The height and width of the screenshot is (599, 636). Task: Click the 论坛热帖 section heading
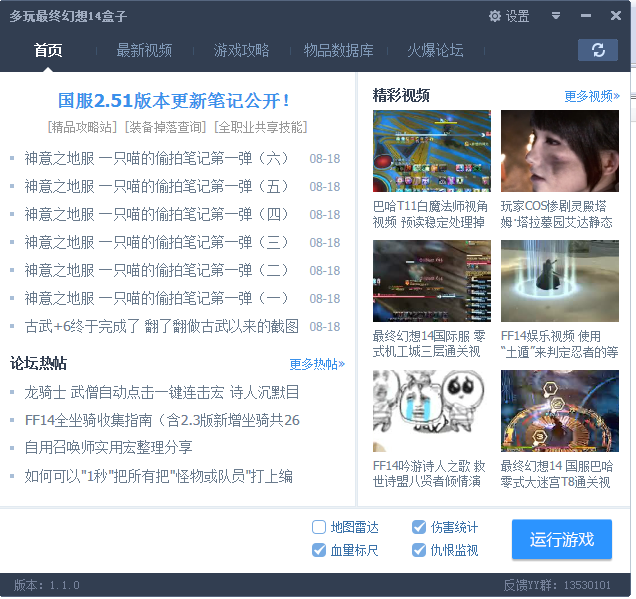tap(39, 363)
